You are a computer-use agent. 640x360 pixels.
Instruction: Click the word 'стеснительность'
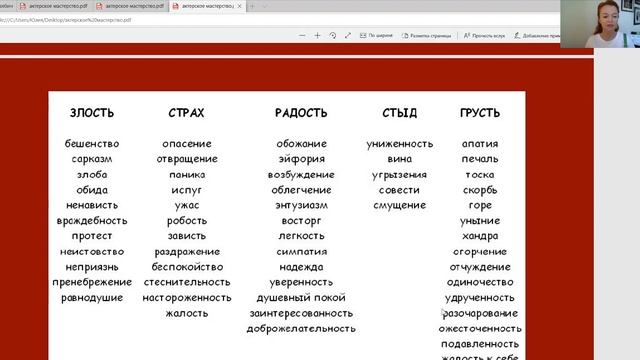pos(187,282)
